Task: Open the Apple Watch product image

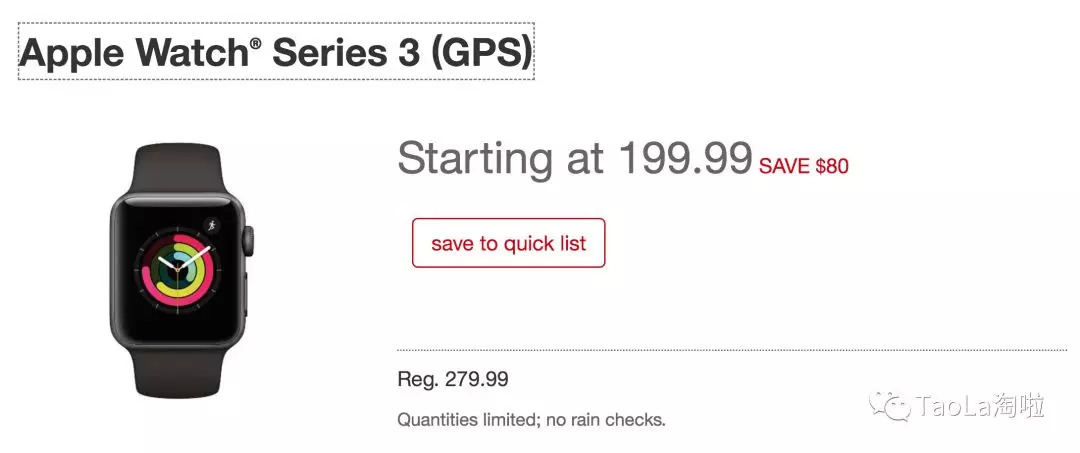Action: (x=181, y=272)
